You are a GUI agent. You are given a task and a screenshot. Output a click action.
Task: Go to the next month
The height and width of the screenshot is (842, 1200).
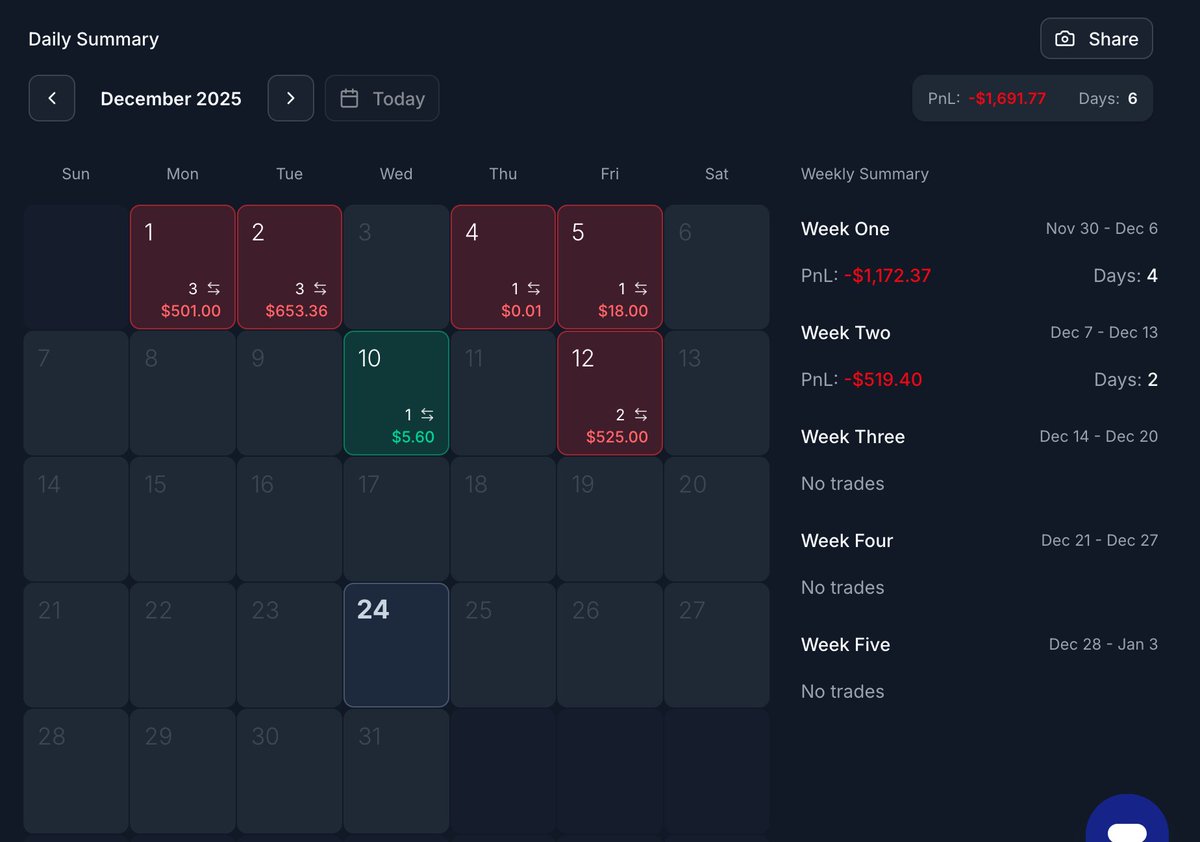coord(291,98)
